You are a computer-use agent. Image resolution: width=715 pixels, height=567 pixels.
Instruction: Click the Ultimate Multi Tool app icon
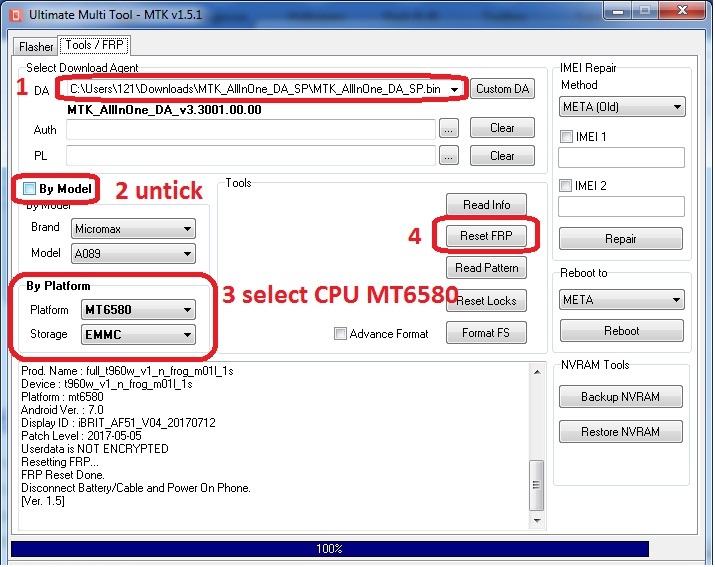click(16, 15)
